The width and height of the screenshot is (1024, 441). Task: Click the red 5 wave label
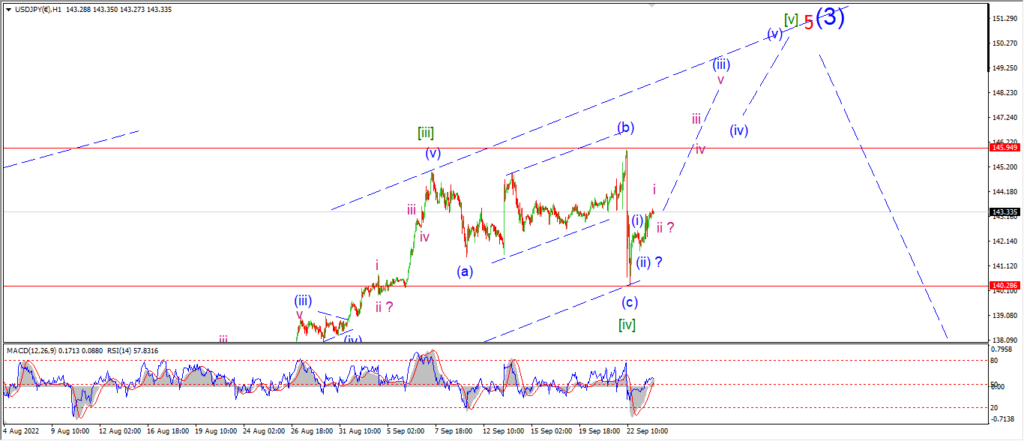(x=808, y=23)
